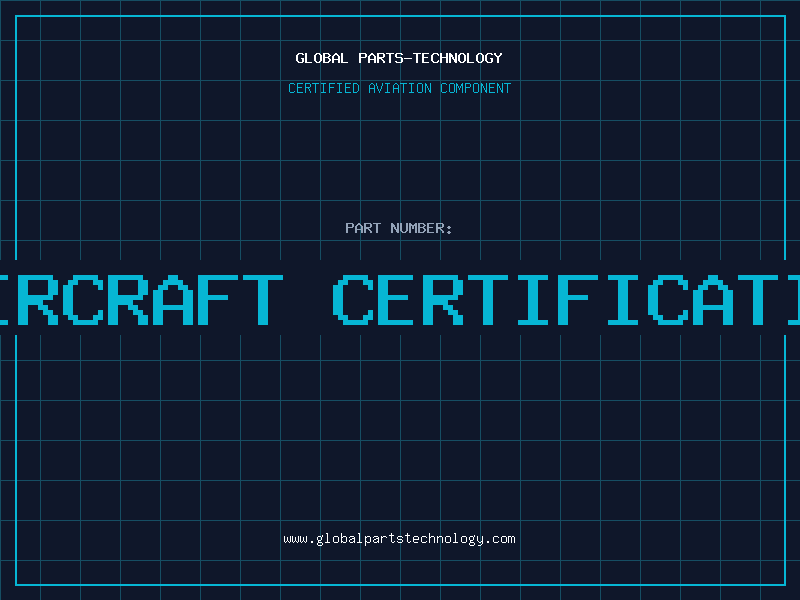Click the .com ending of the website address
The image size is (800, 600).
(x=501, y=539)
